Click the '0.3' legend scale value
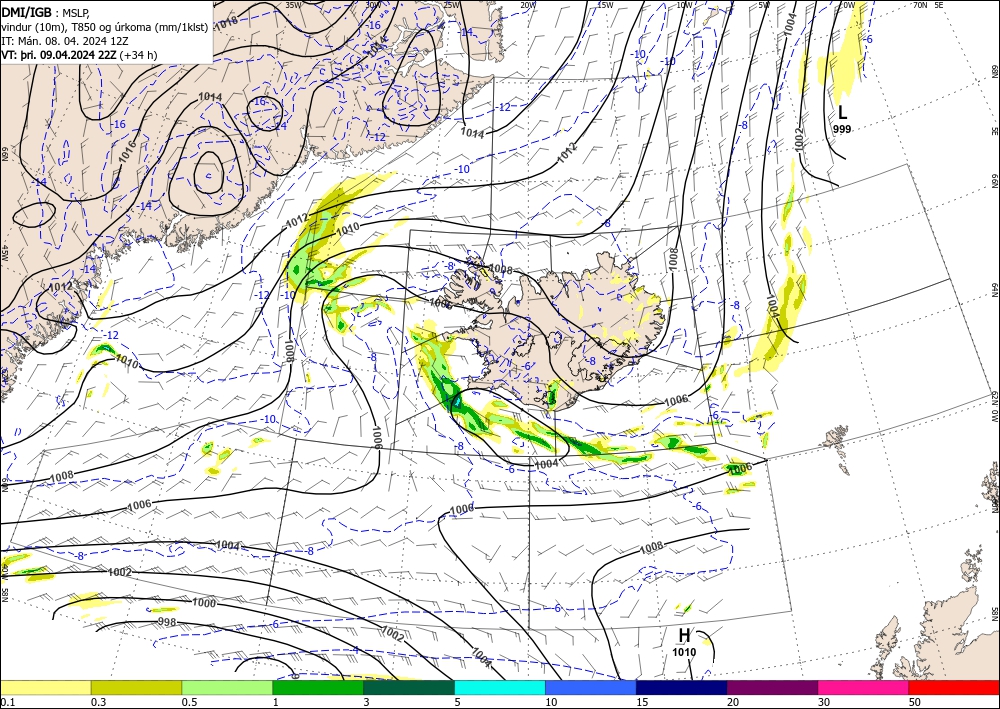 click(x=98, y=702)
